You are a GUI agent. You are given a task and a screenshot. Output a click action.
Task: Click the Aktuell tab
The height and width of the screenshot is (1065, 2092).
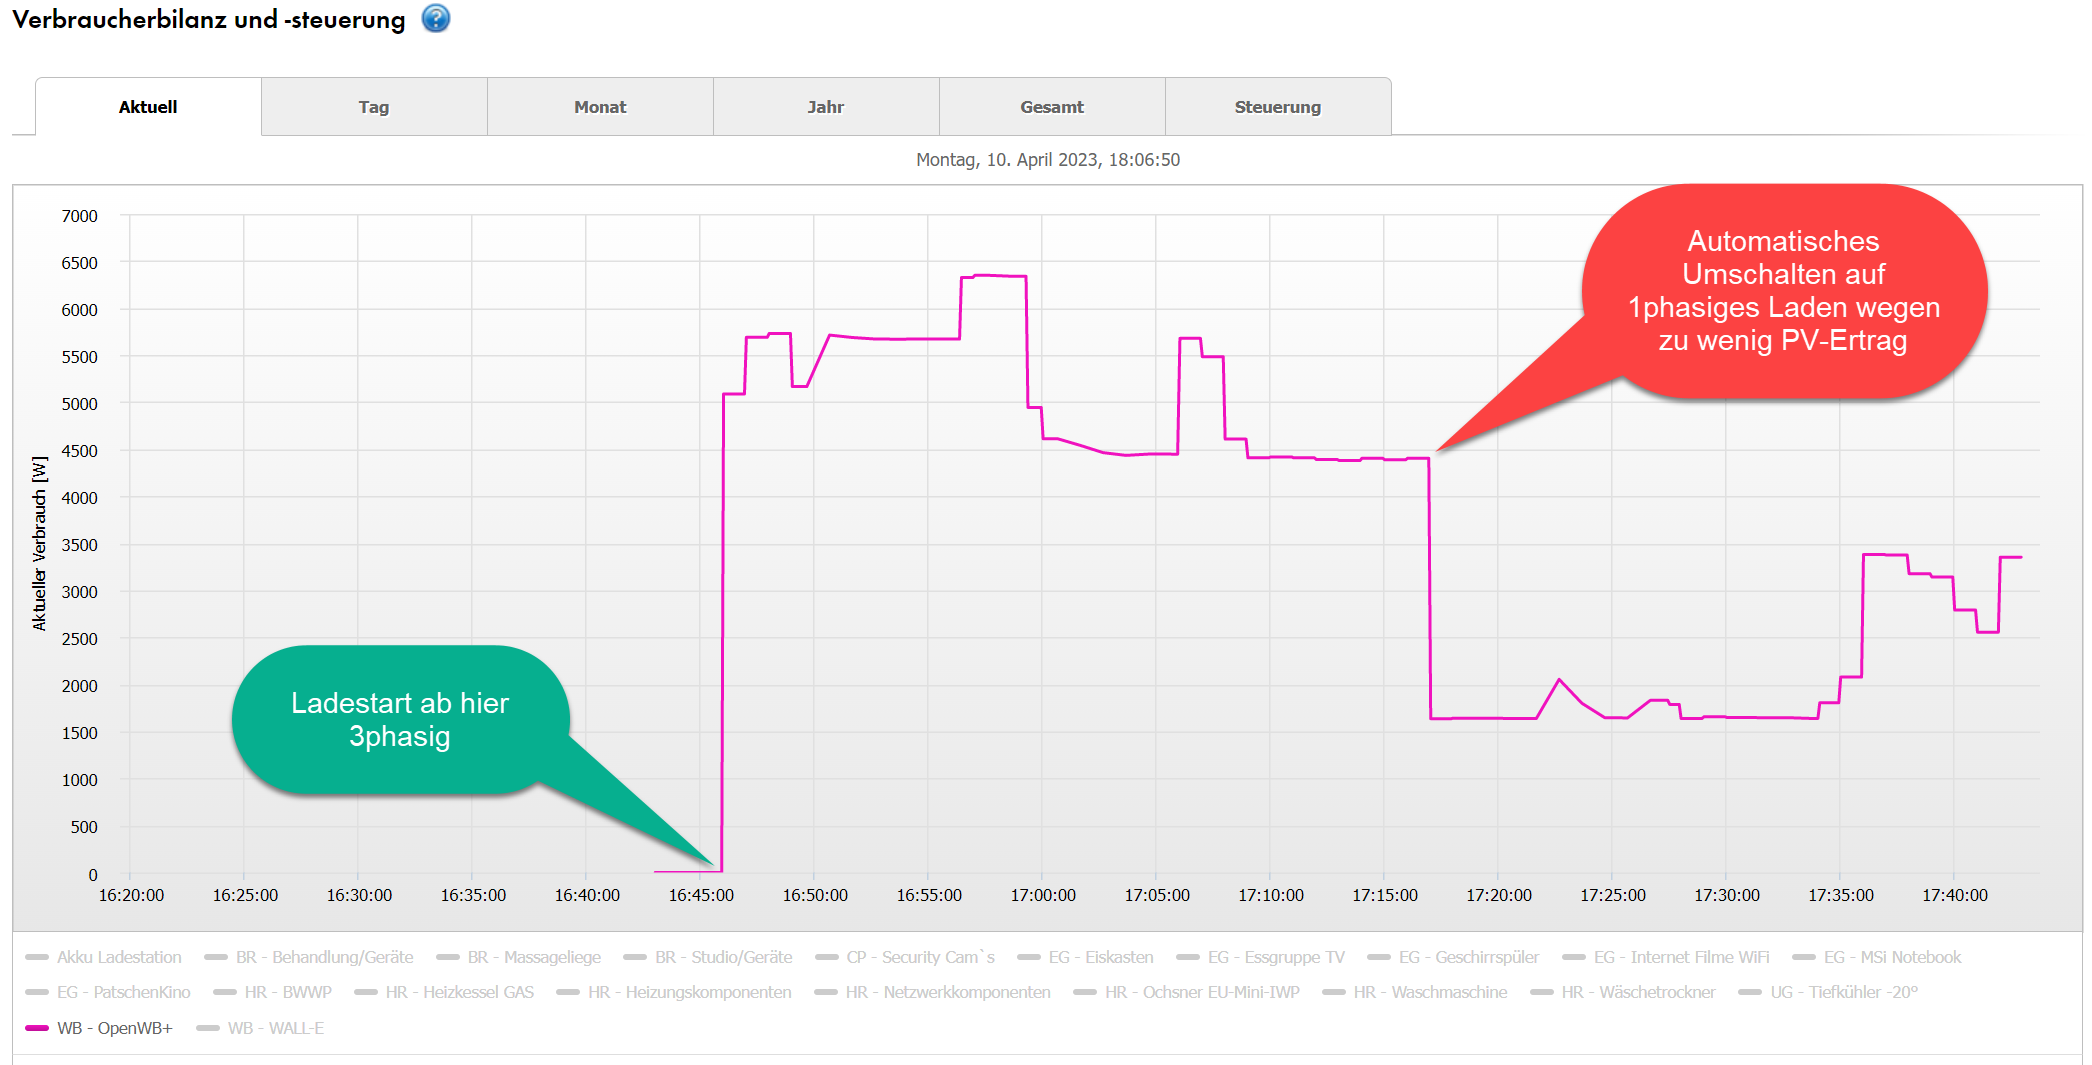148,107
